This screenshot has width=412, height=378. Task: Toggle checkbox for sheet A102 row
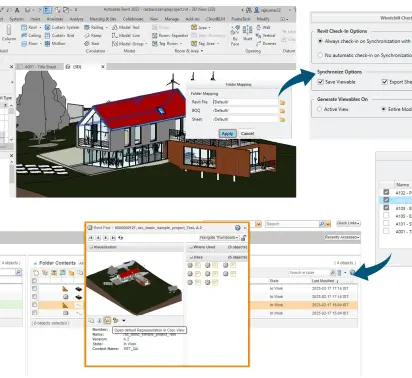click(x=386, y=192)
